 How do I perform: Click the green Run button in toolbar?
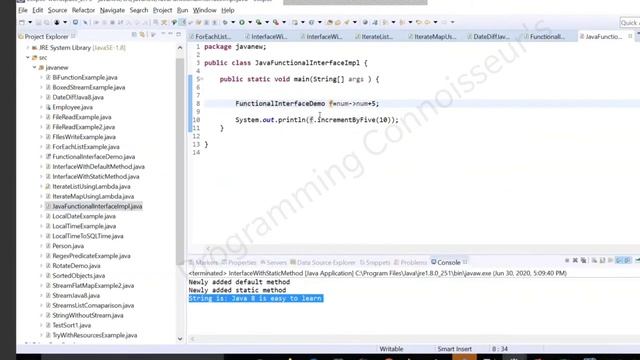(x=242, y=22)
